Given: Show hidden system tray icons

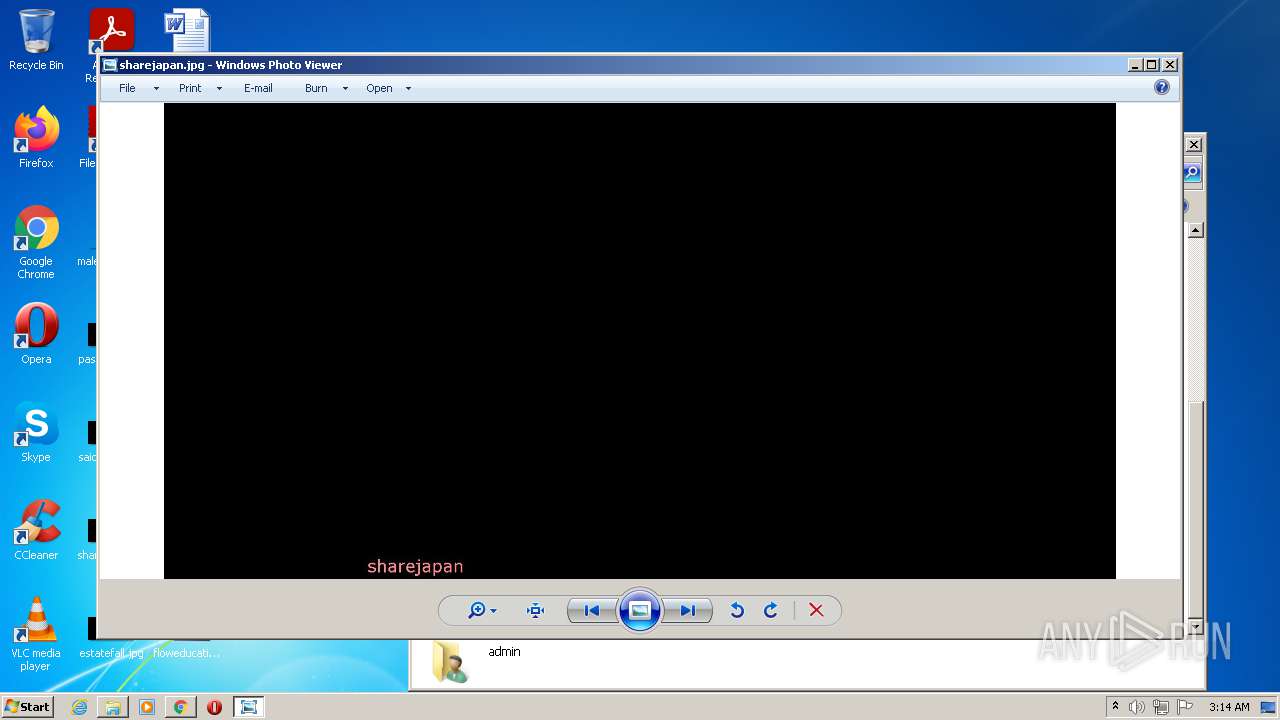Looking at the screenshot, I should click(1115, 707).
